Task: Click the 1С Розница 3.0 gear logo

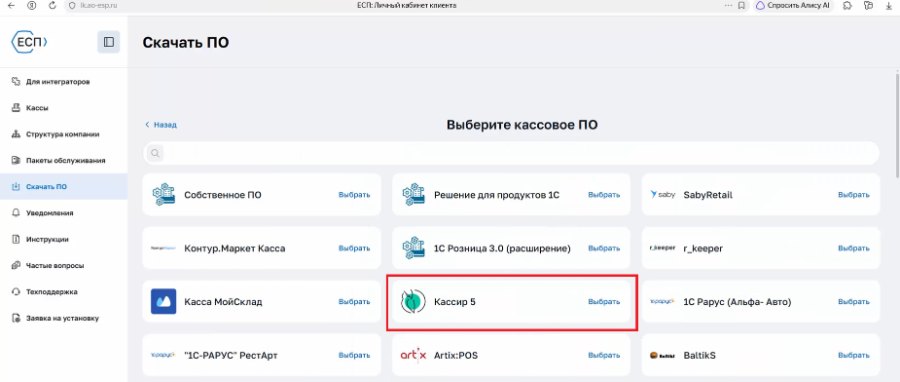Action: point(413,248)
